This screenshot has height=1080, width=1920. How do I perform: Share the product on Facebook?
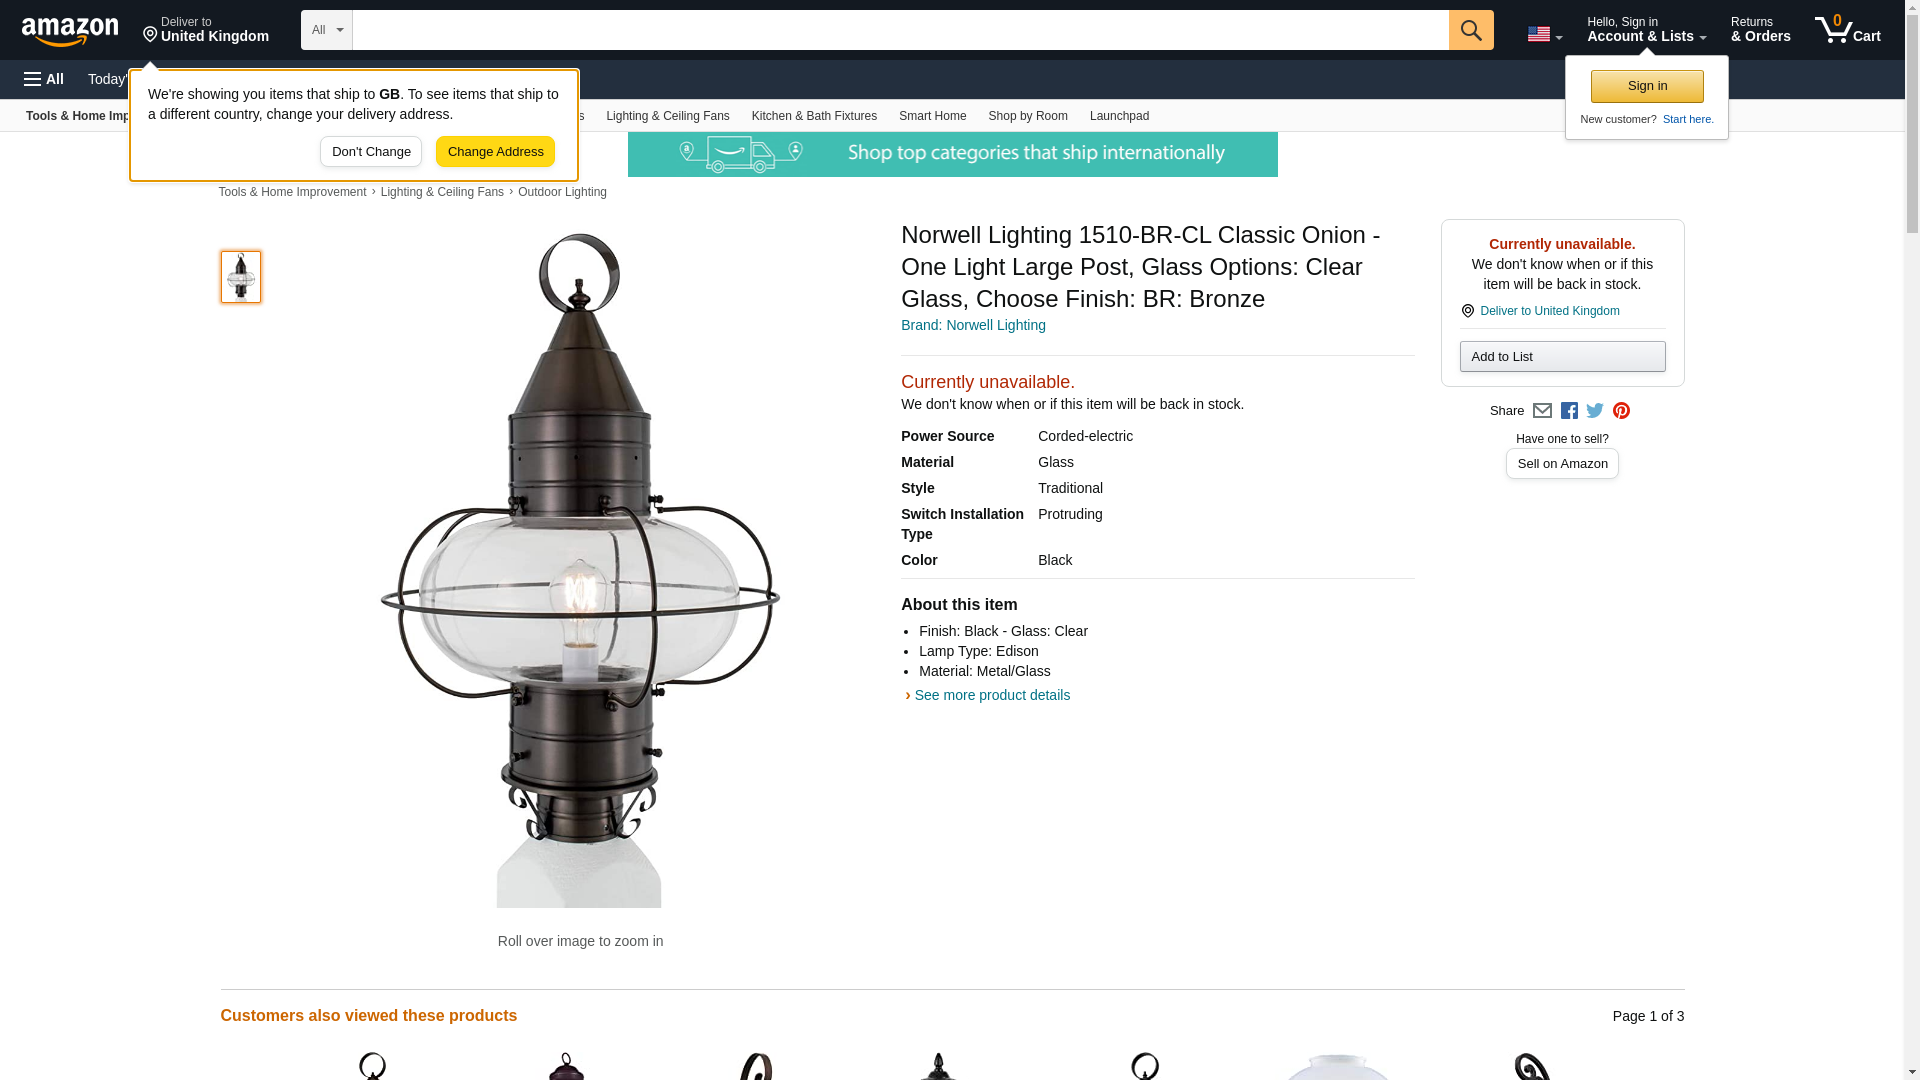coord(1569,411)
